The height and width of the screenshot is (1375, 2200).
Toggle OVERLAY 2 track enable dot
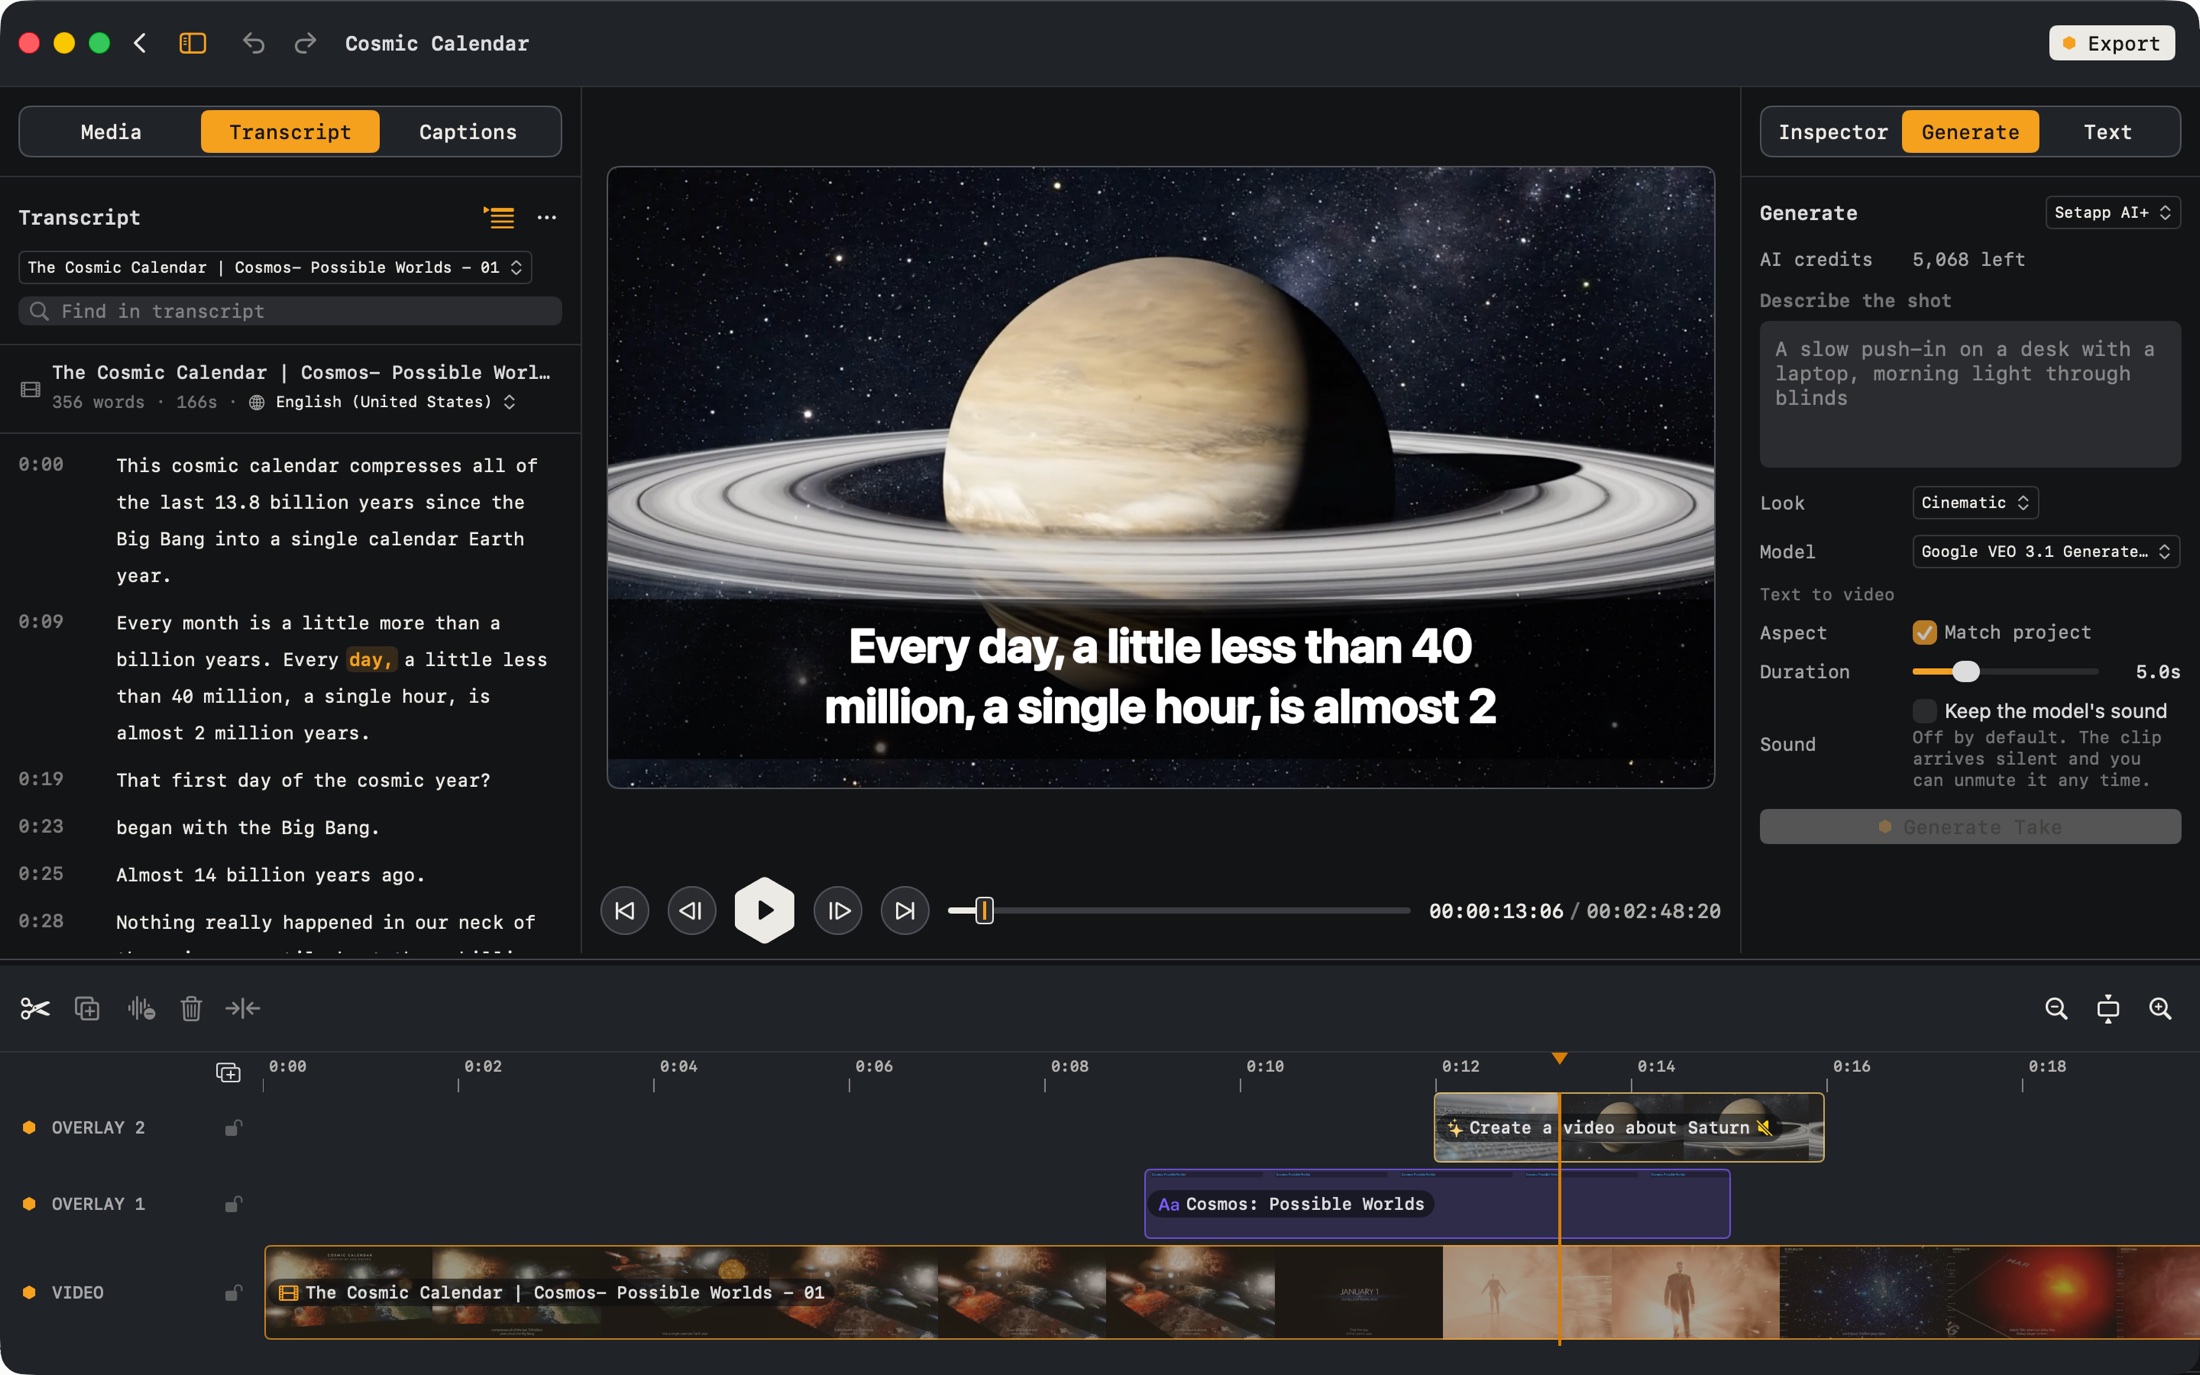(x=29, y=1127)
